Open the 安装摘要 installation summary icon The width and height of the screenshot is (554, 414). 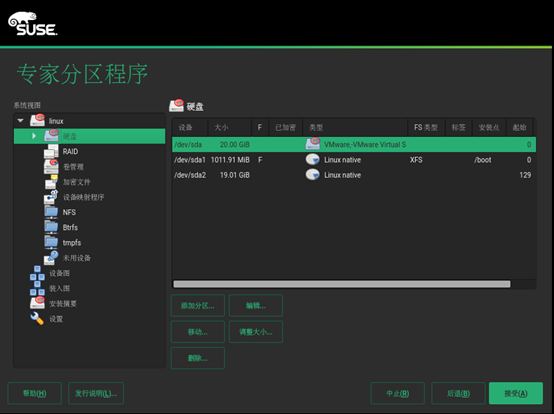pos(37,303)
